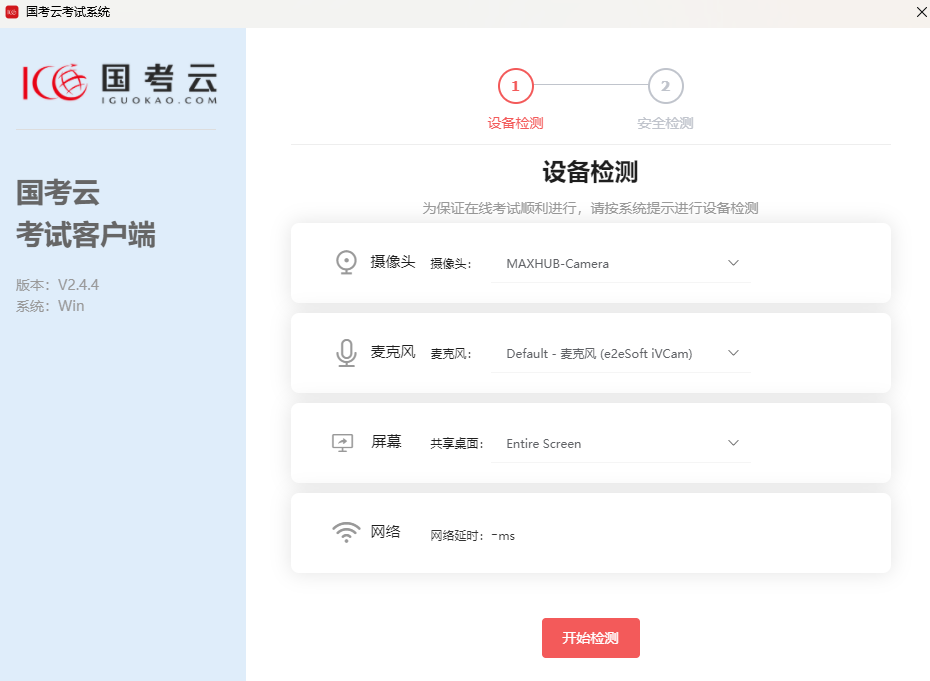Switch to the 设备检测 step label
The width and height of the screenshot is (930, 681).
click(x=516, y=124)
